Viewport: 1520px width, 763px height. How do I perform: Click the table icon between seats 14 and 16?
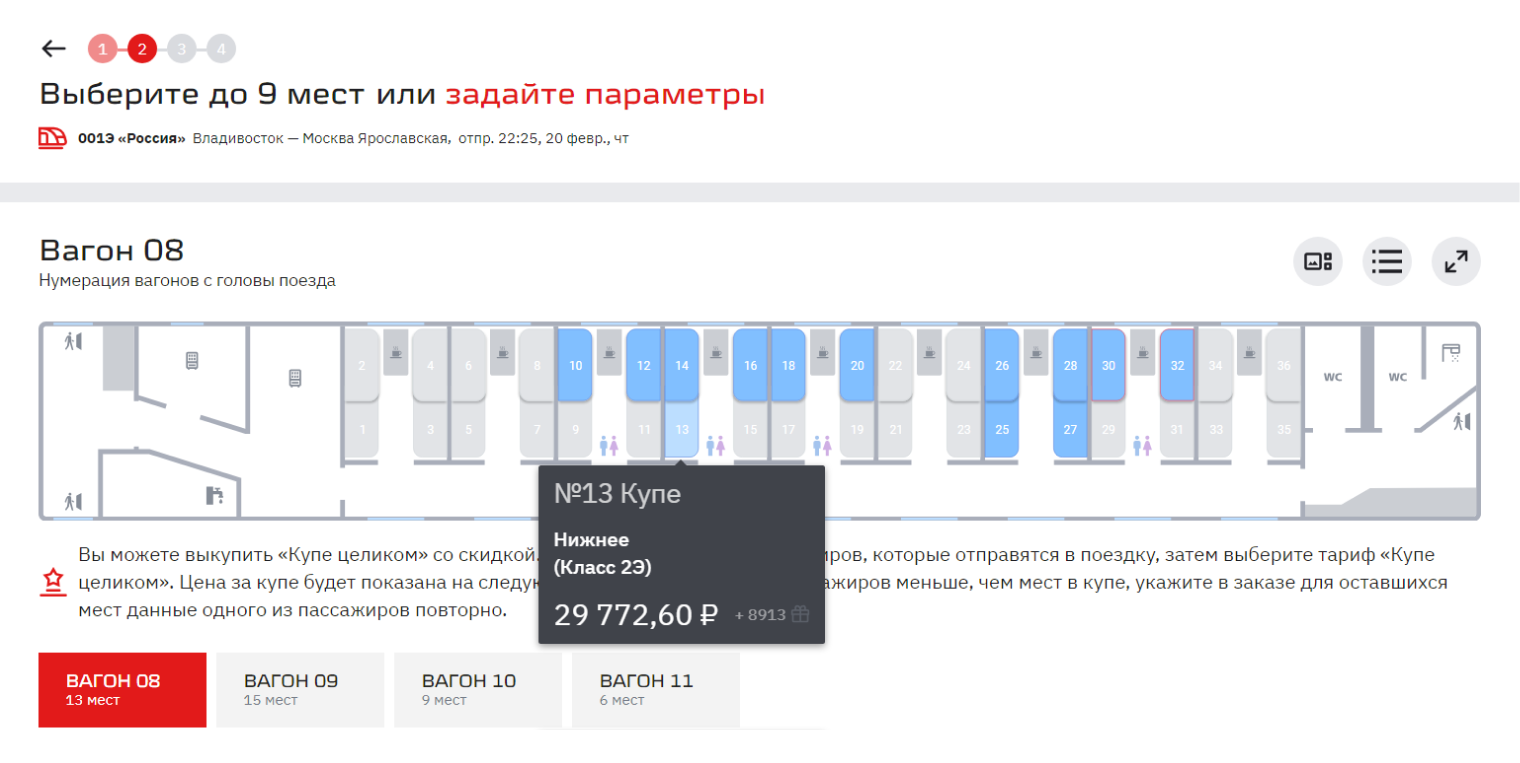[716, 352]
